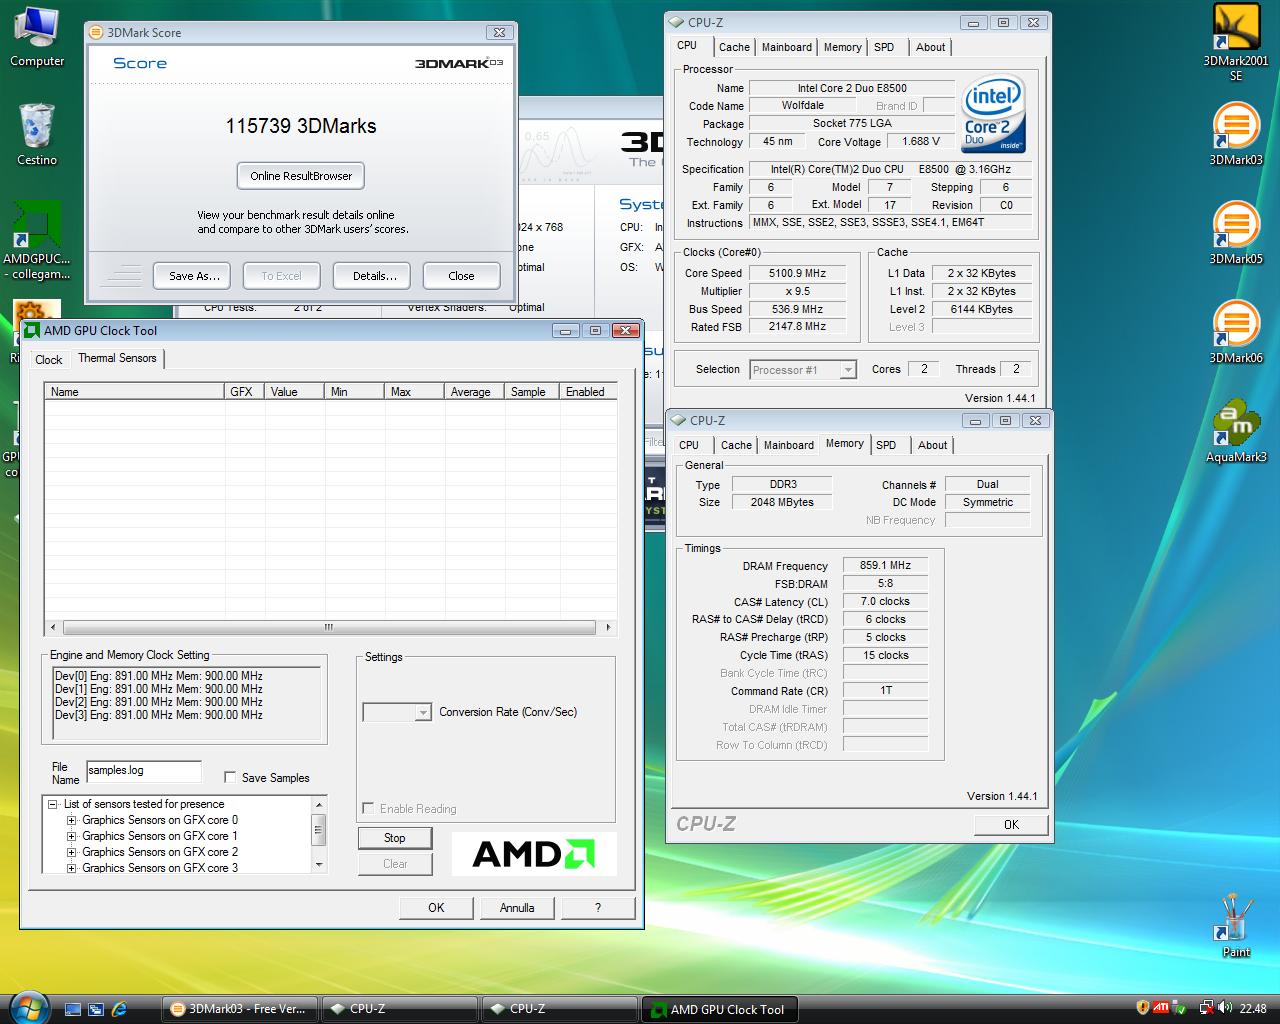Switch to 3DMark03 - Free Ver... taskbar button
1280x1024 pixels.
239,1009
